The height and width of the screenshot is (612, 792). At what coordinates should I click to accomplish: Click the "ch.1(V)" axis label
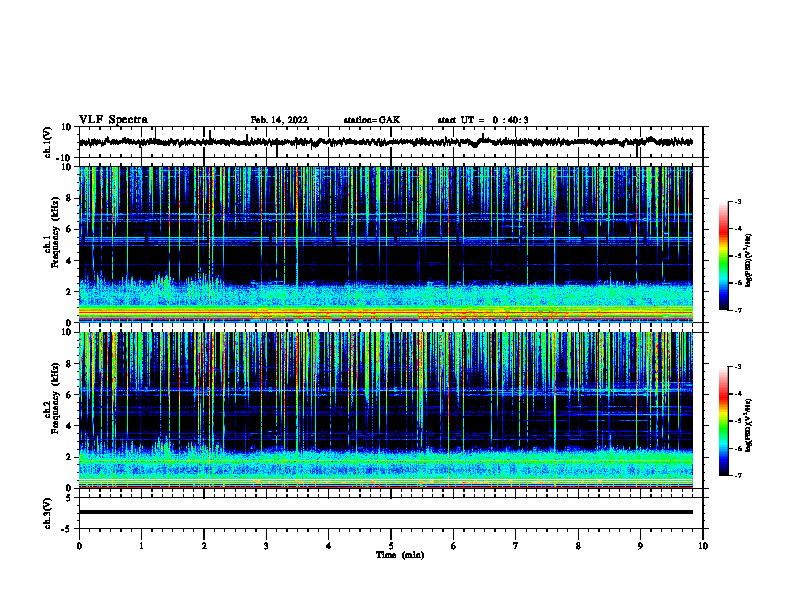tap(48, 142)
